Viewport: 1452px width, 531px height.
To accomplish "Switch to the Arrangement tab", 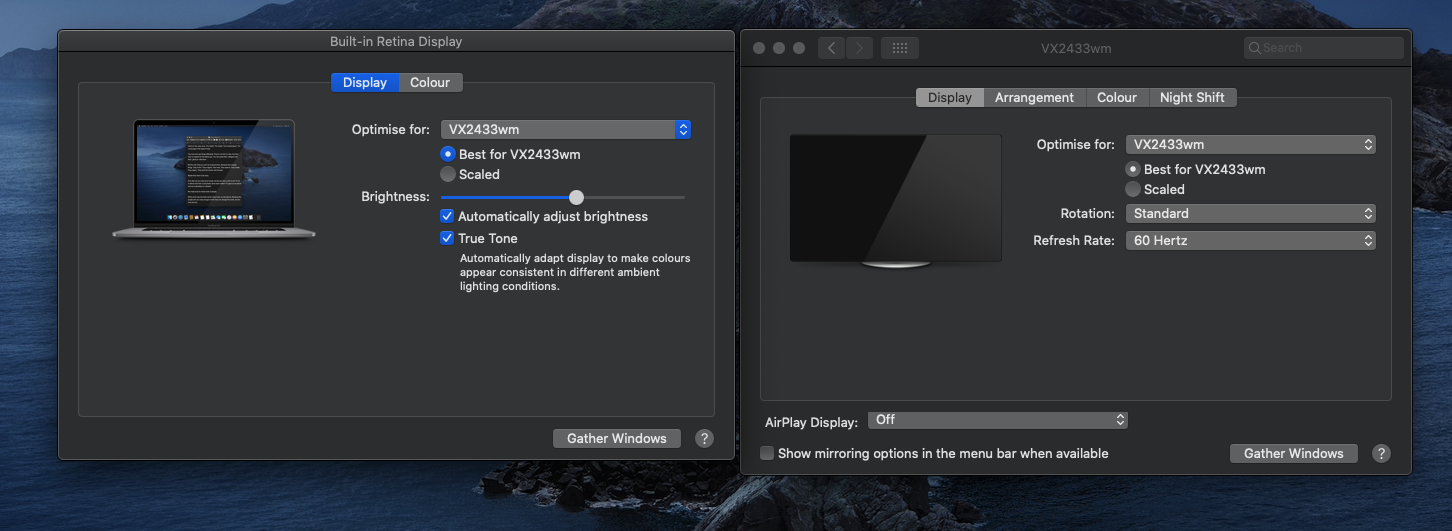I will point(1034,97).
